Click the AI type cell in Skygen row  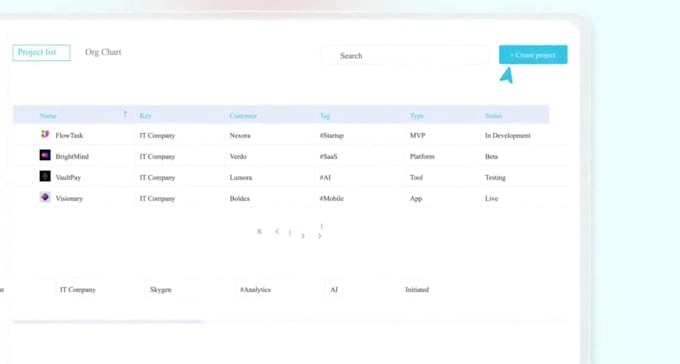click(x=334, y=289)
